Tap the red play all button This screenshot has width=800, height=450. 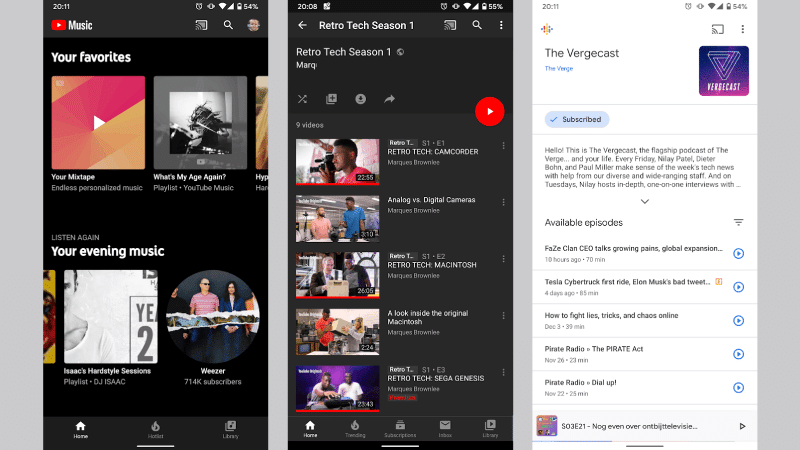490,111
